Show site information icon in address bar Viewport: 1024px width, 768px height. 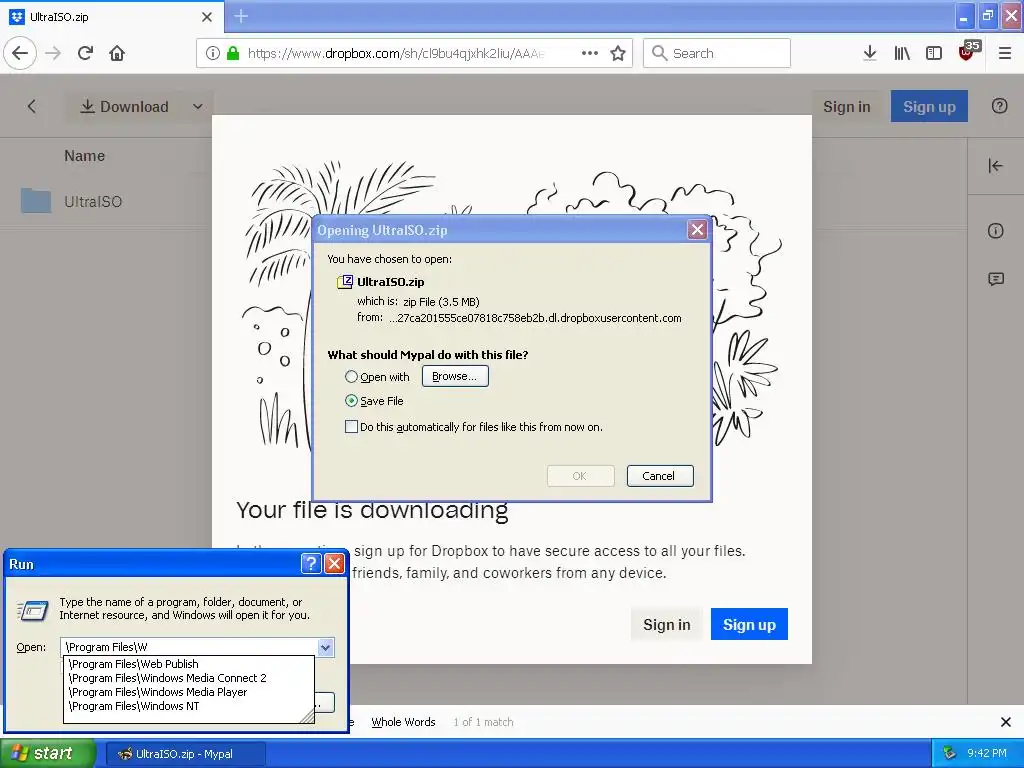[x=212, y=54]
